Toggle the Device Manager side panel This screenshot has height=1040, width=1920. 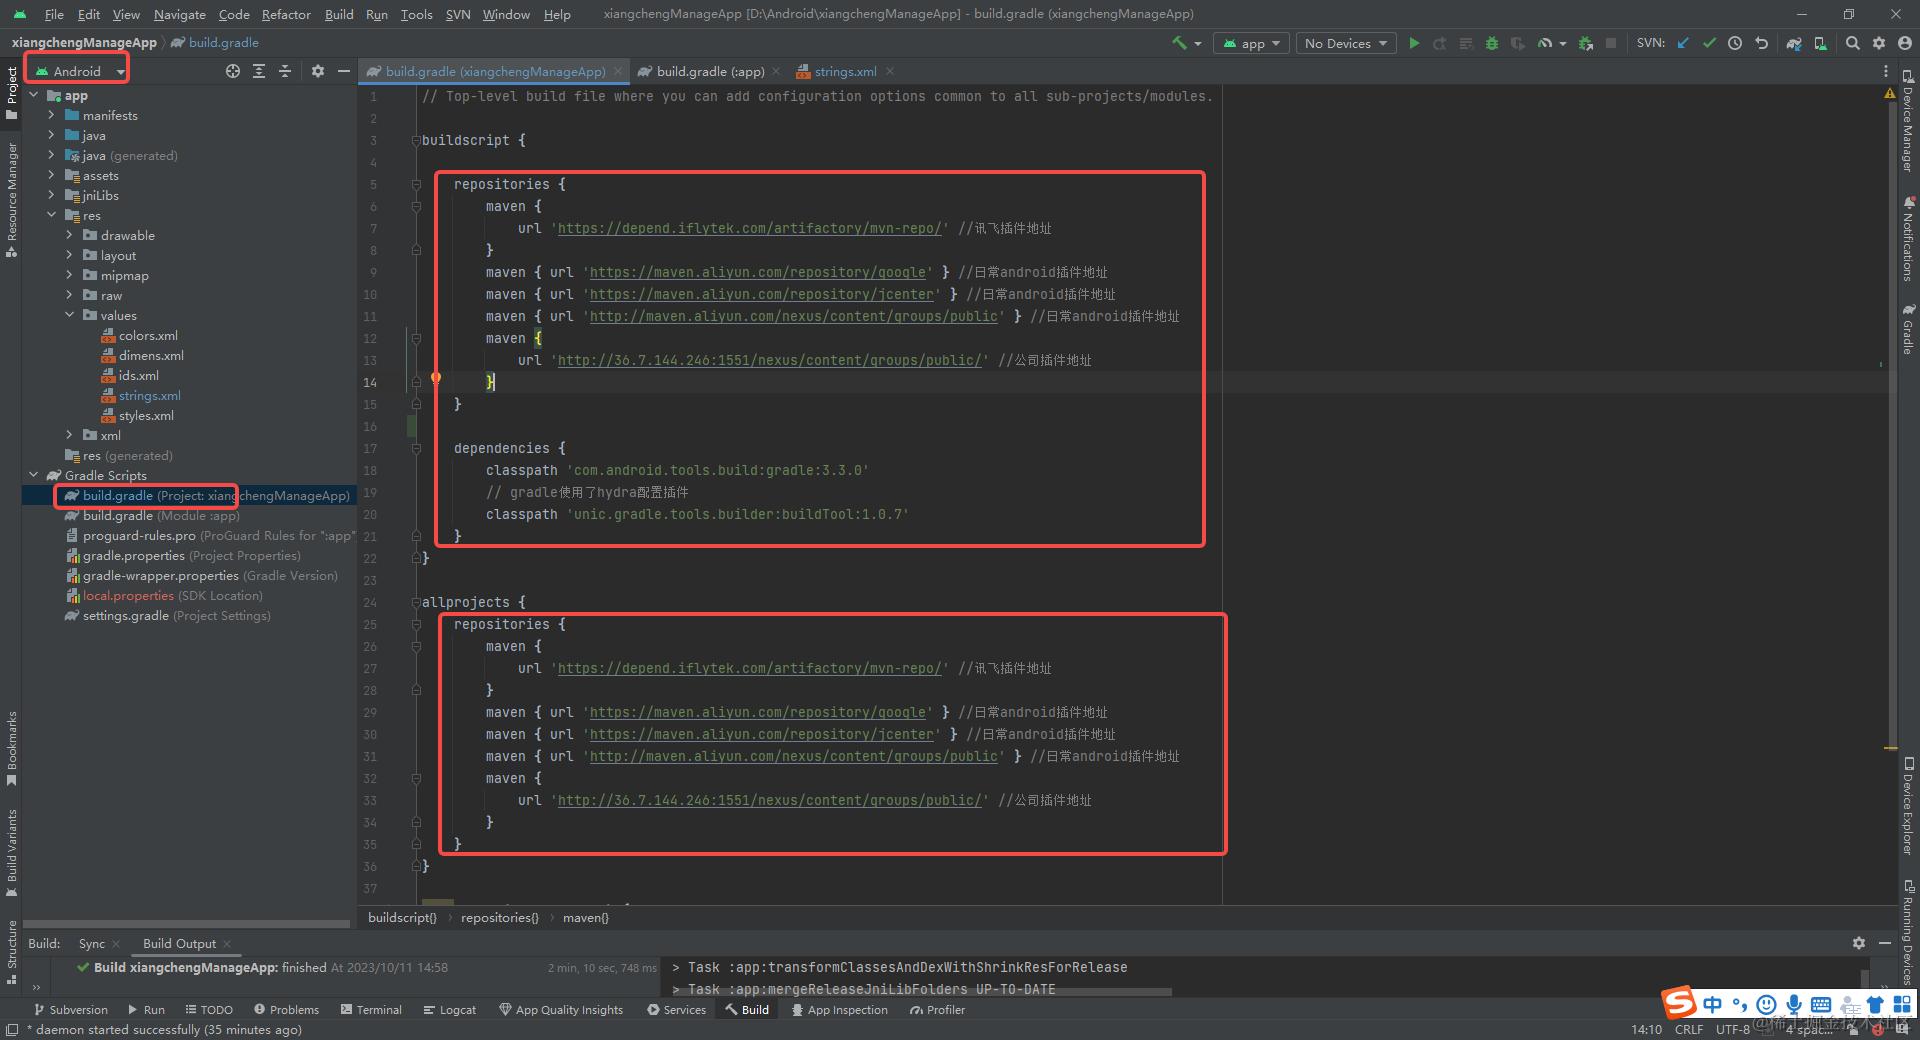pos(1908,120)
